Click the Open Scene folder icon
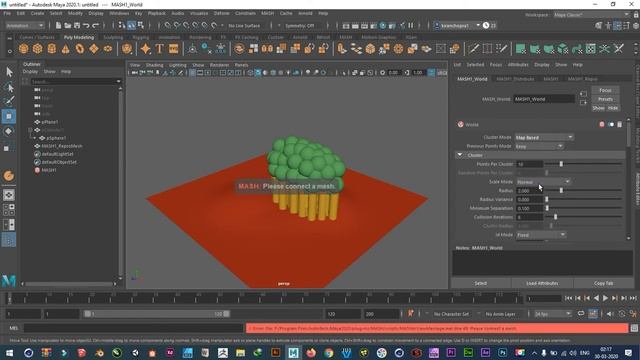Image resolution: width=640 pixels, height=360 pixels. [67, 25]
